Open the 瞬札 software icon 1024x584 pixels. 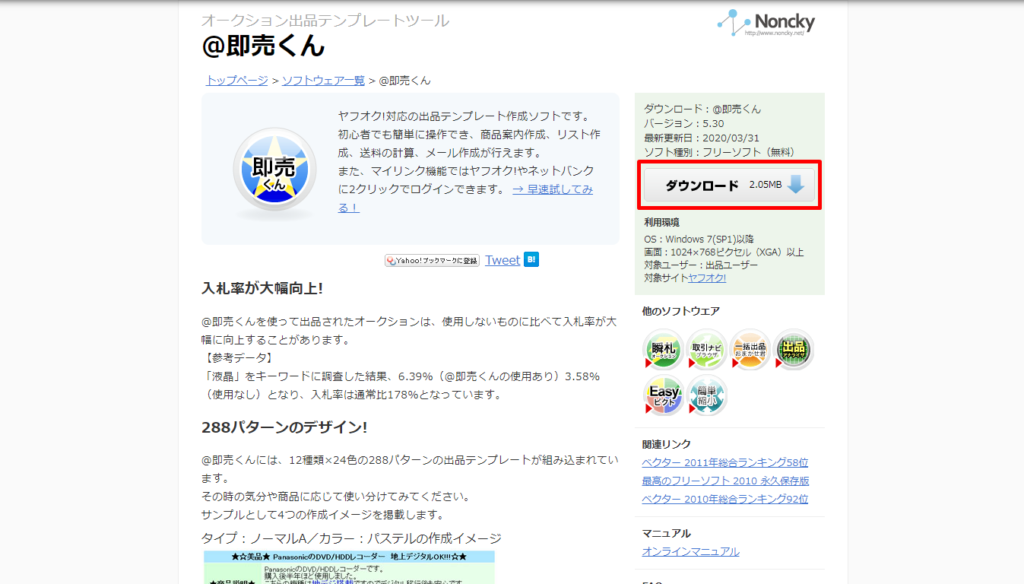click(x=663, y=349)
